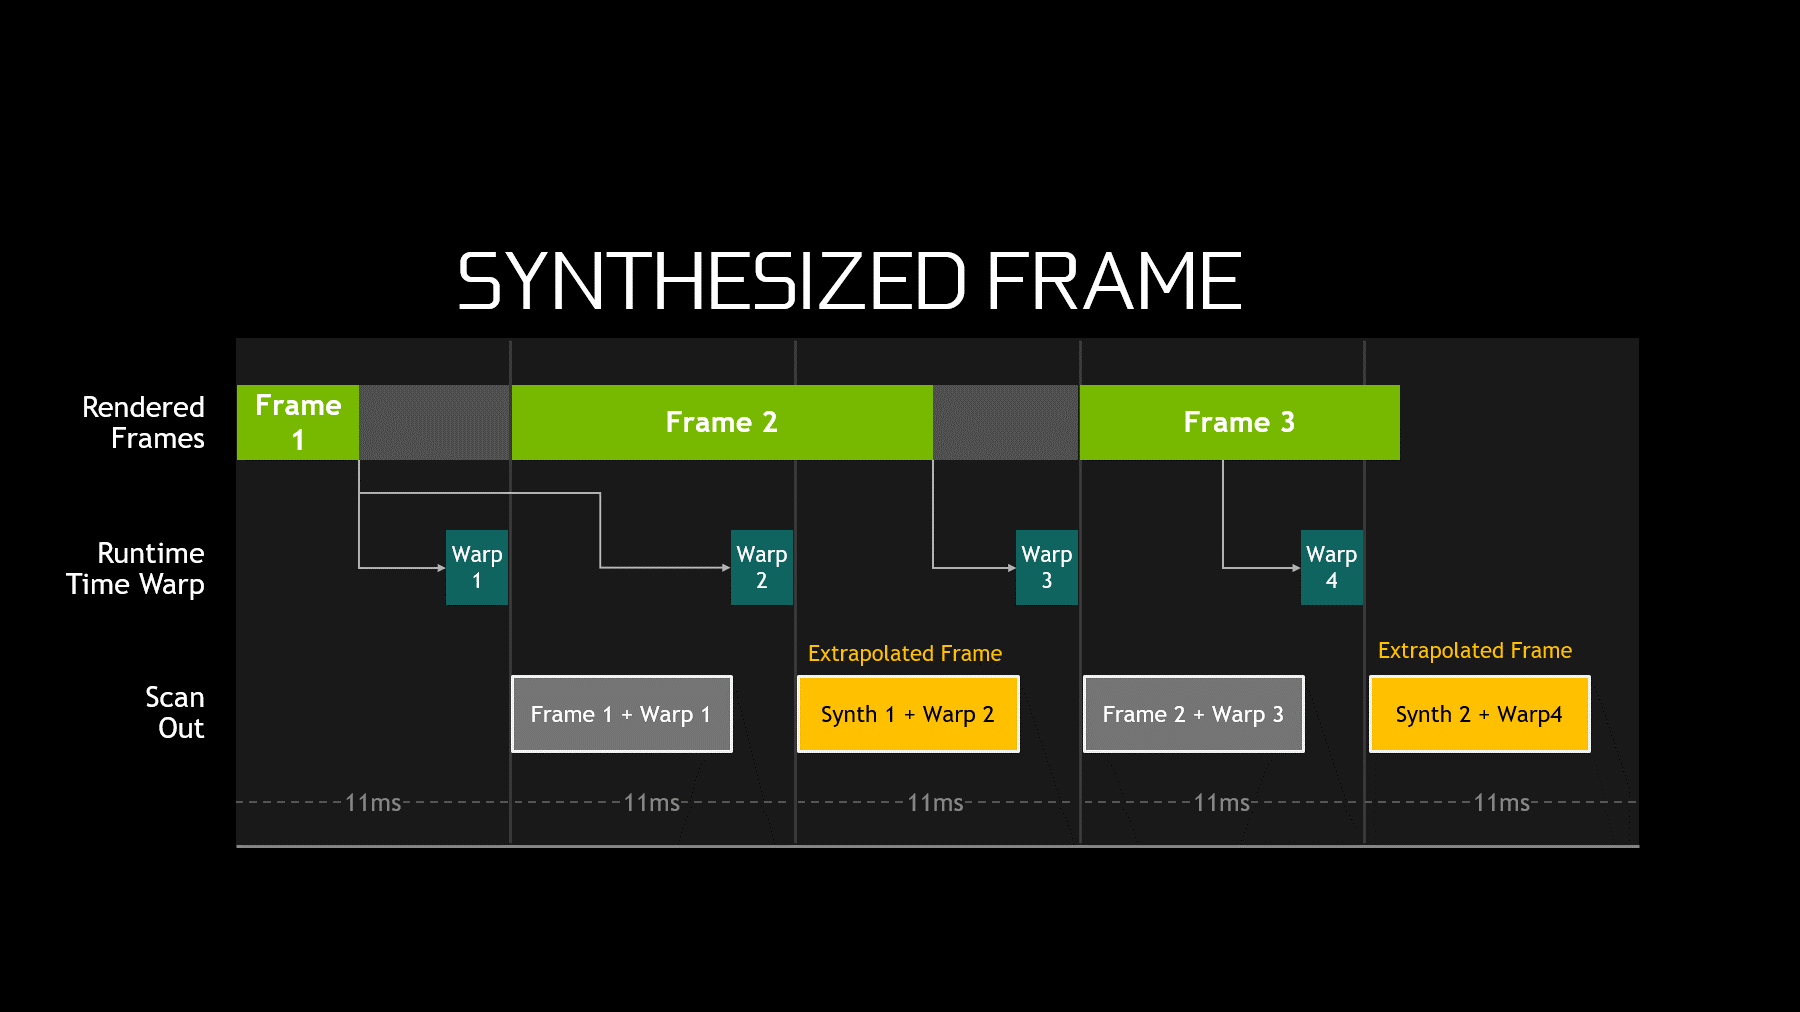Collapse the Scan Out row label

tap(177, 713)
